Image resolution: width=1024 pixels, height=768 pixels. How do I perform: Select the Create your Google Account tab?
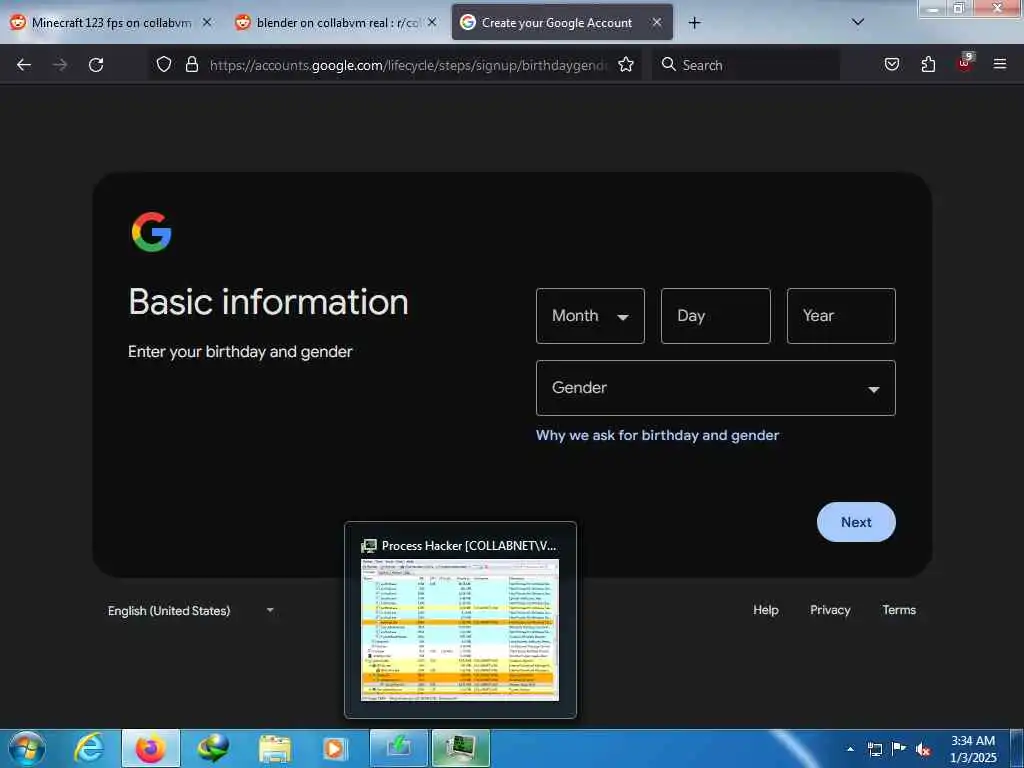click(x=562, y=23)
